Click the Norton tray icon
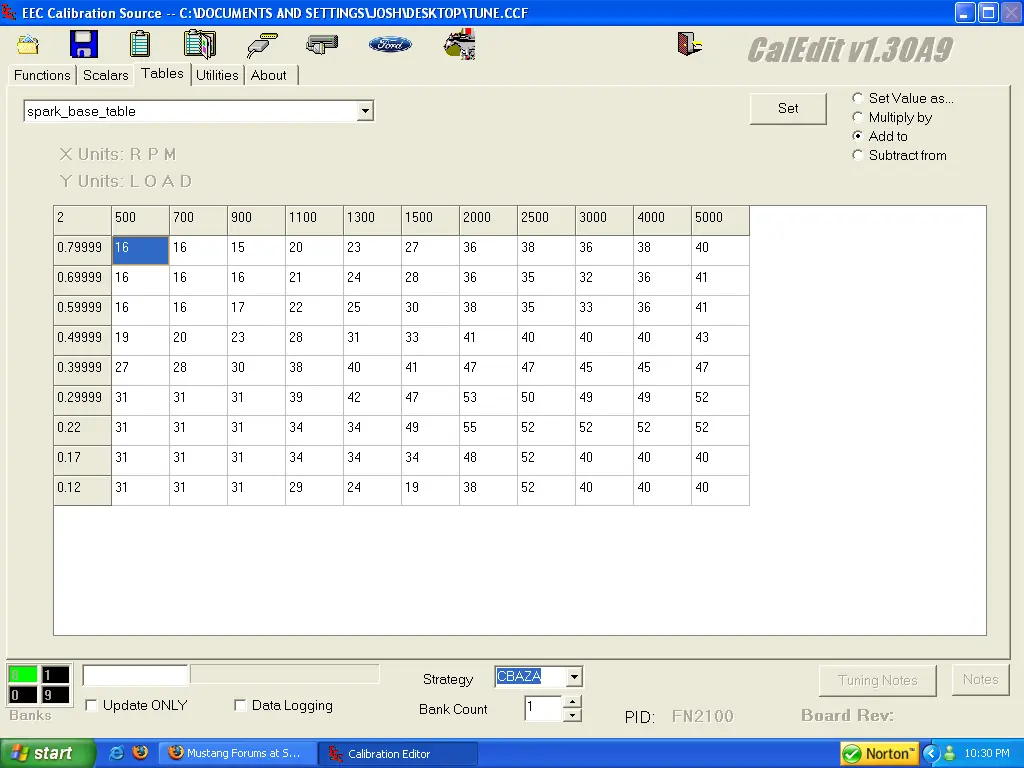The image size is (1024, 768). pos(880,754)
